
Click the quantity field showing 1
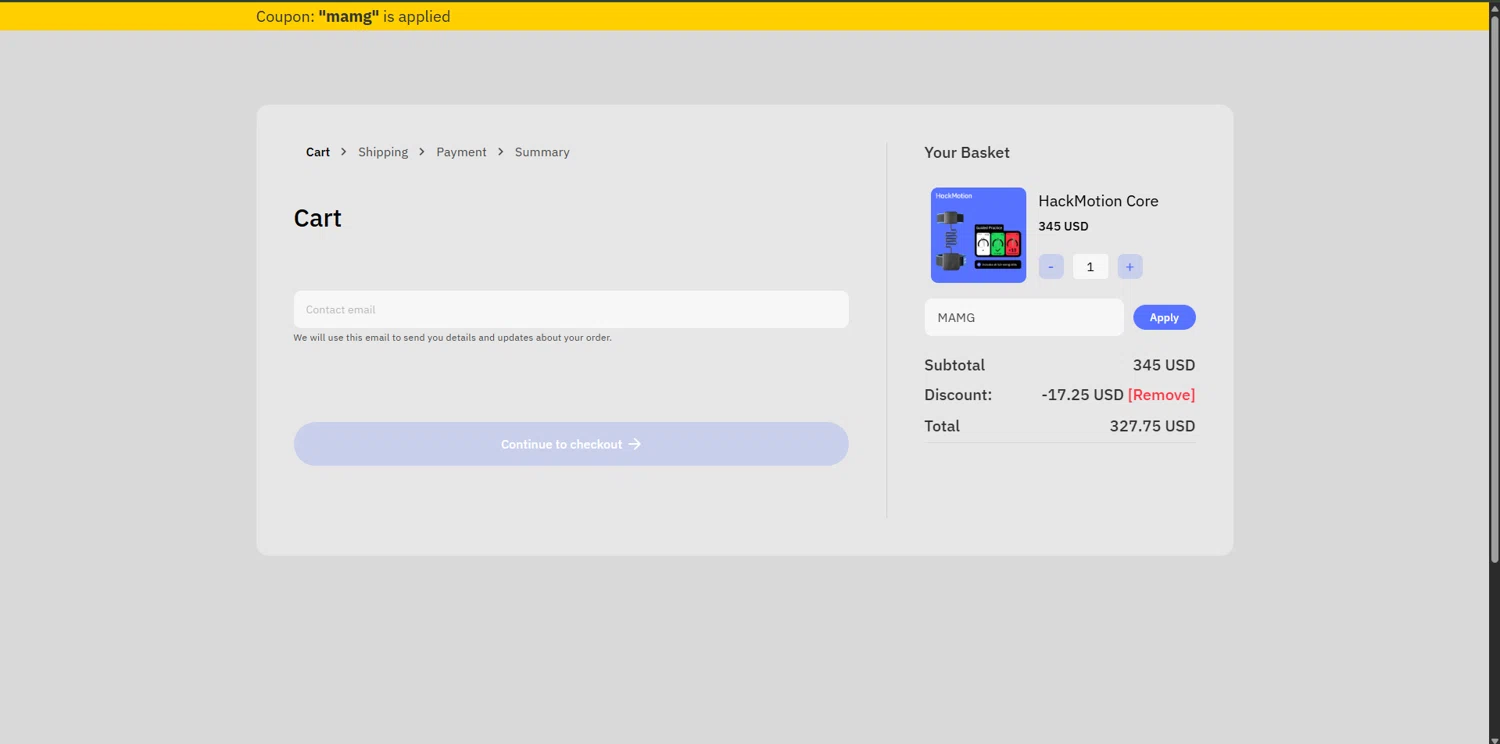click(x=1090, y=267)
